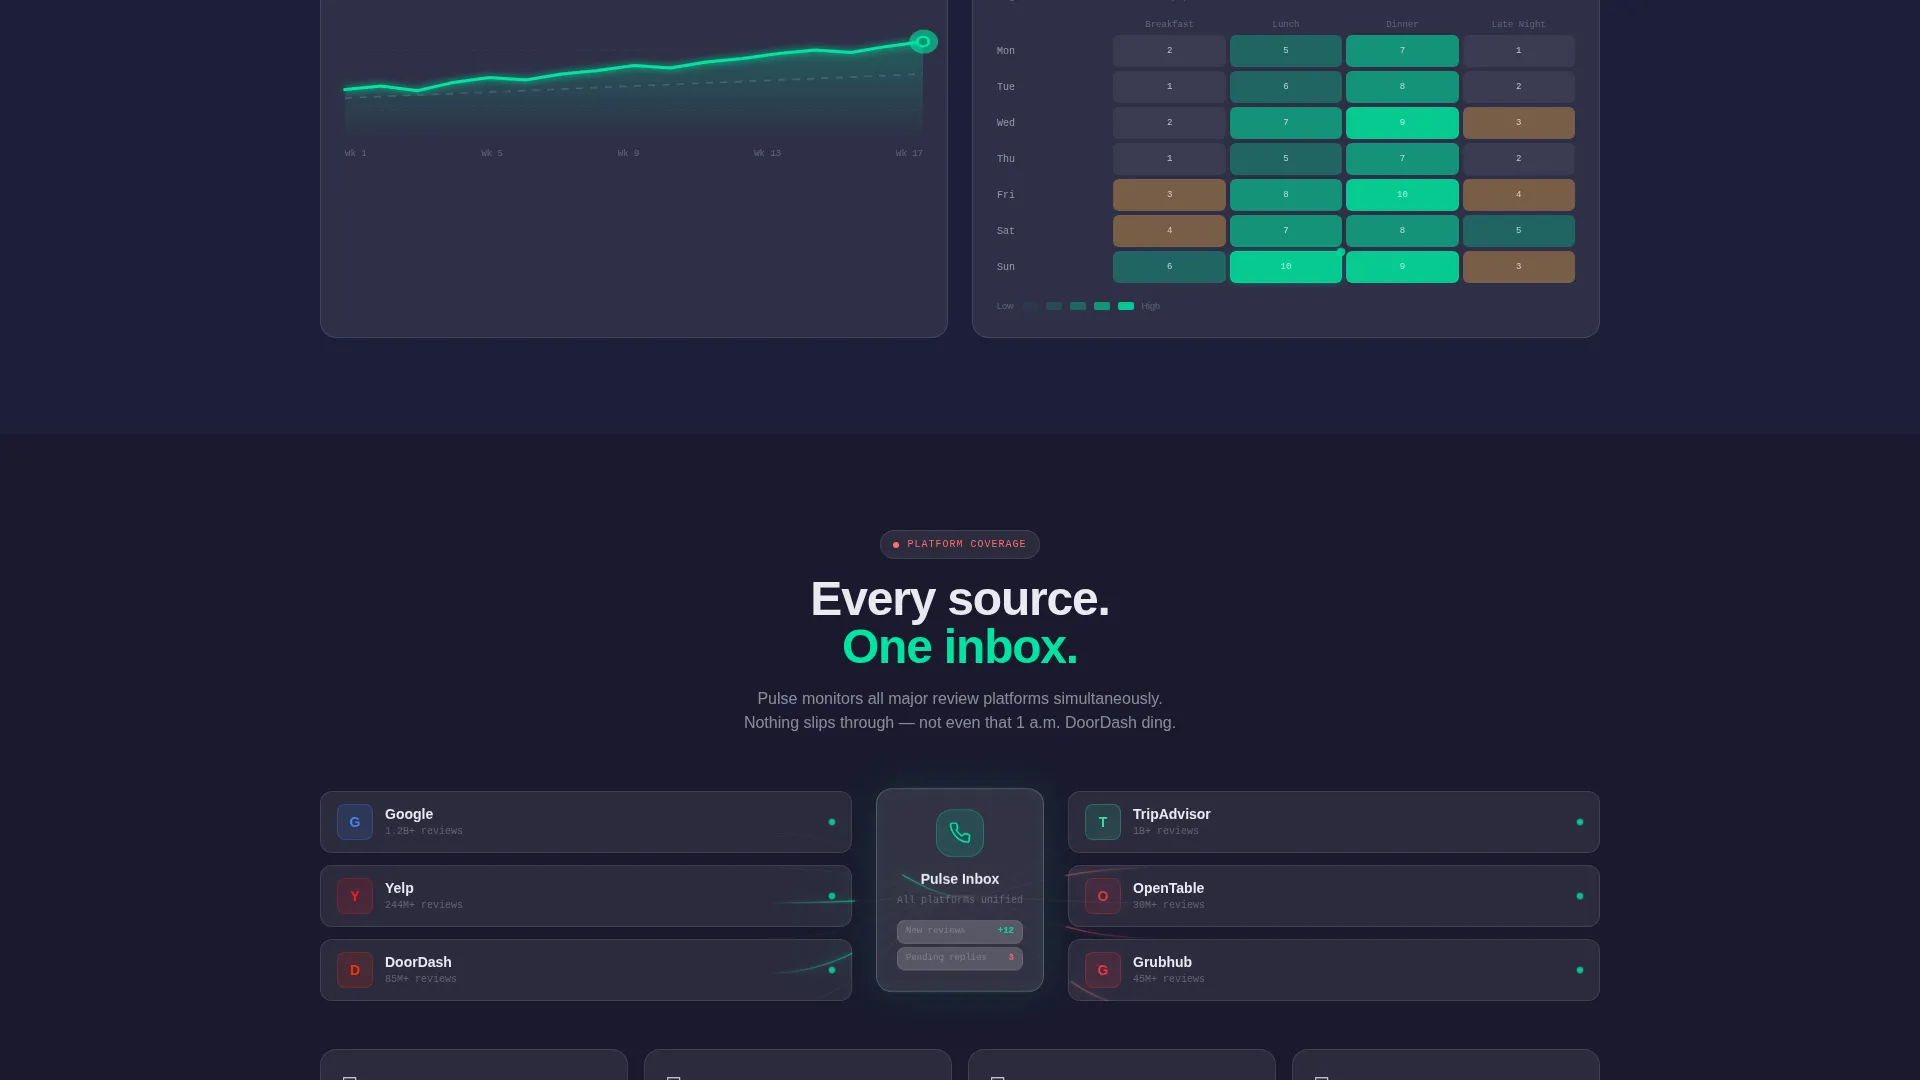
Task: Click the PLATFORM COVERAGE badge
Action: pos(959,544)
